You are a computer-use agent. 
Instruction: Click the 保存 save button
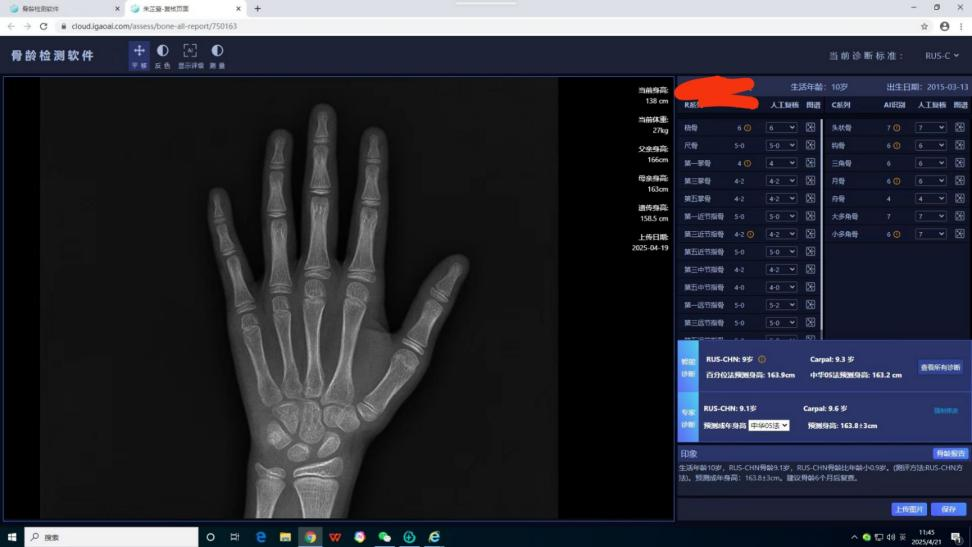pyautogui.click(x=948, y=509)
